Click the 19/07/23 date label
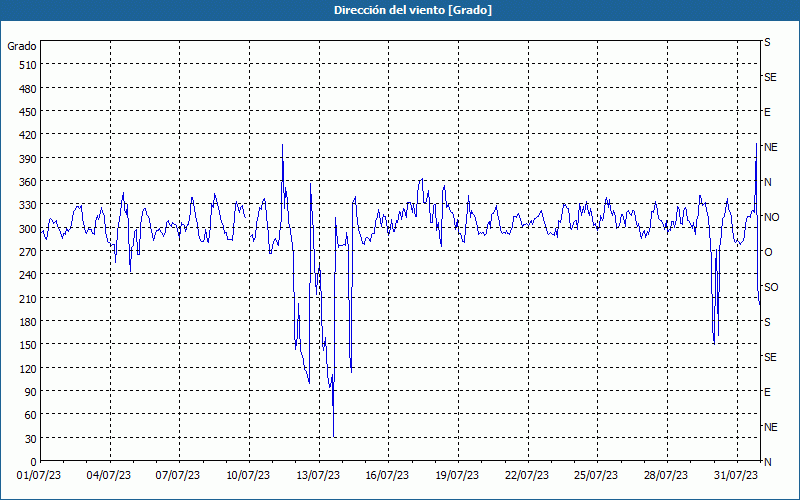The height and width of the screenshot is (500, 800). pyautogui.click(x=457, y=476)
